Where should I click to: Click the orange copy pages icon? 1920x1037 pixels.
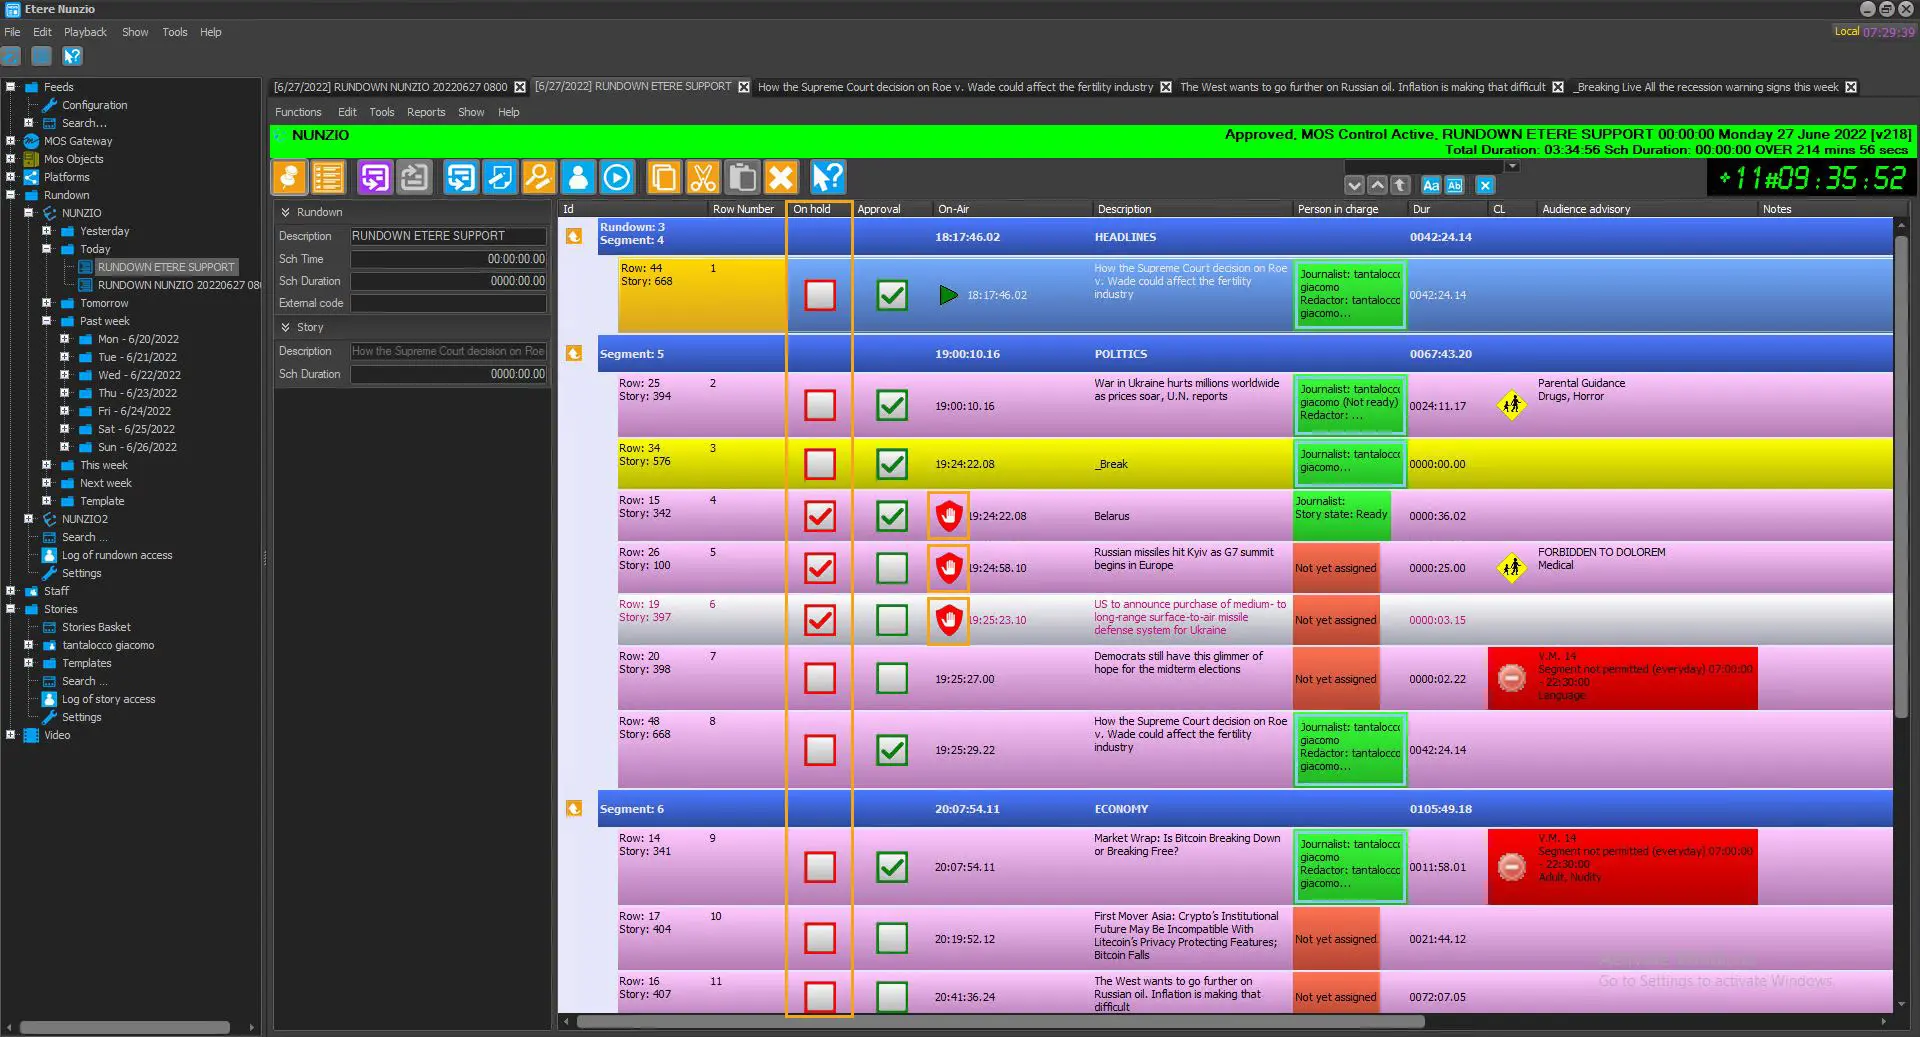(x=662, y=178)
